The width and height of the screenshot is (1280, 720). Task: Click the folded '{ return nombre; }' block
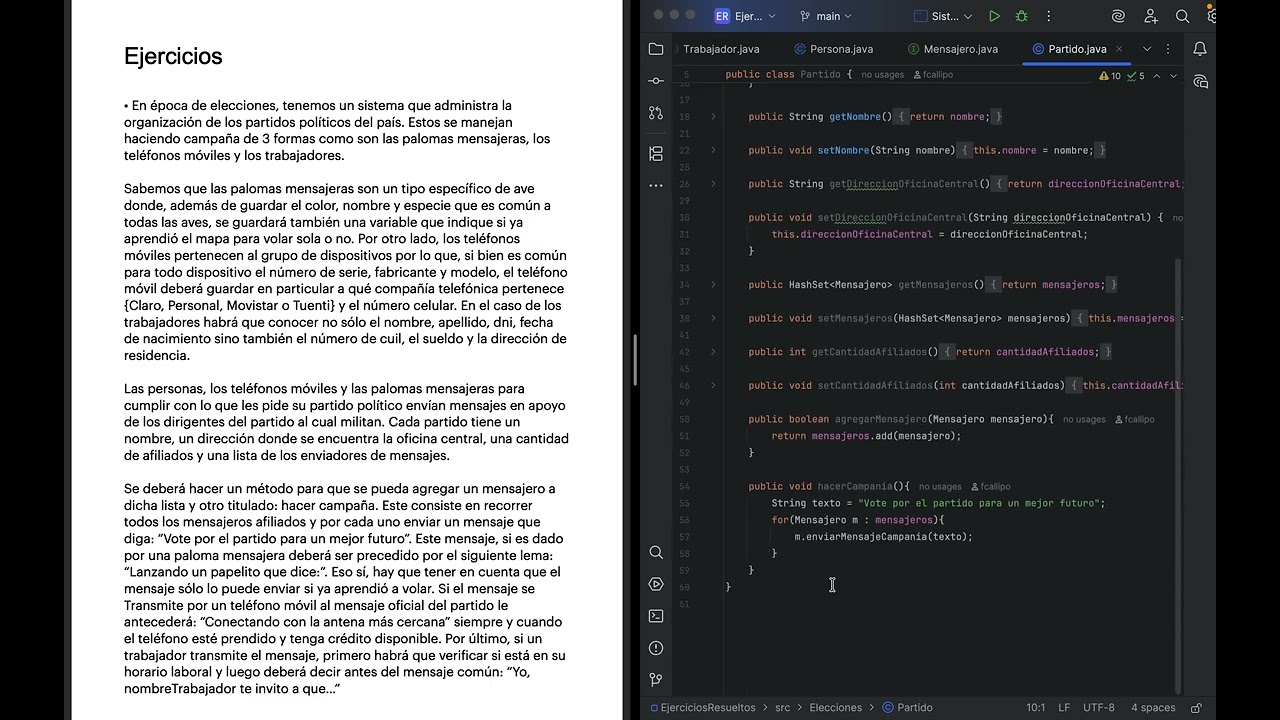(949, 117)
